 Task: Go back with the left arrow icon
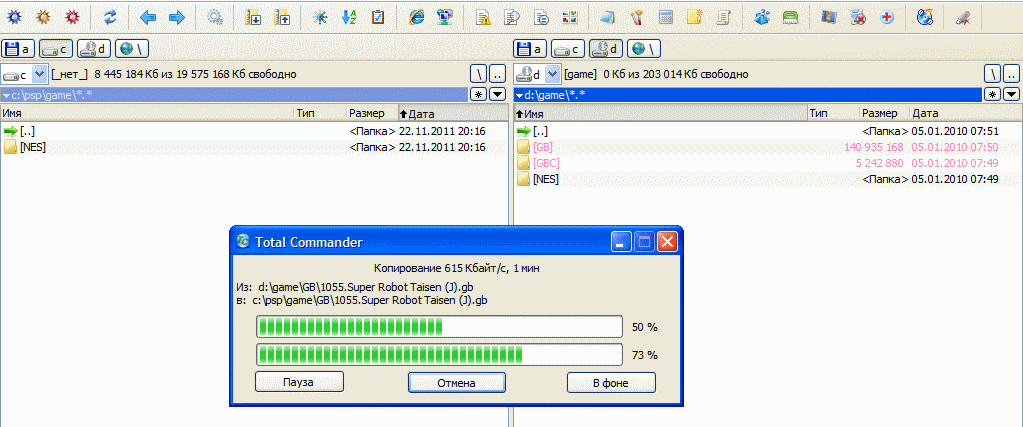(147, 17)
